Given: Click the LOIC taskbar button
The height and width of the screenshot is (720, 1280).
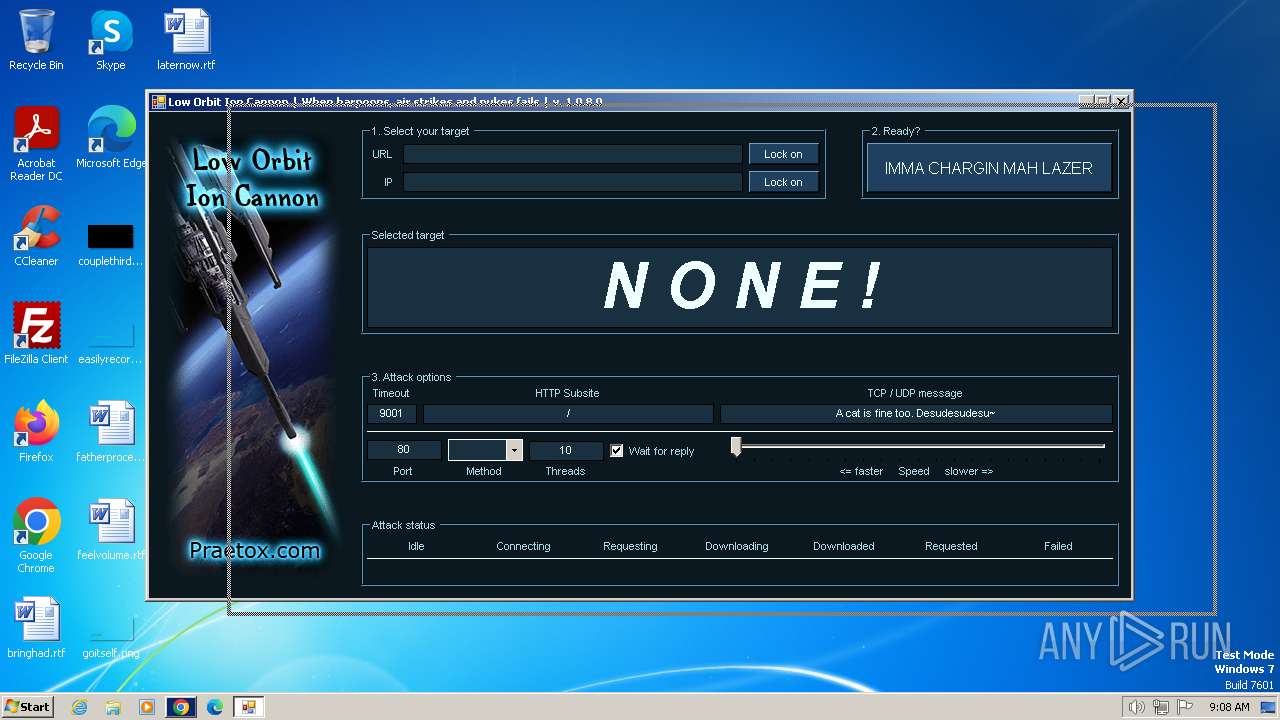Looking at the screenshot, I should pos(248,707).
